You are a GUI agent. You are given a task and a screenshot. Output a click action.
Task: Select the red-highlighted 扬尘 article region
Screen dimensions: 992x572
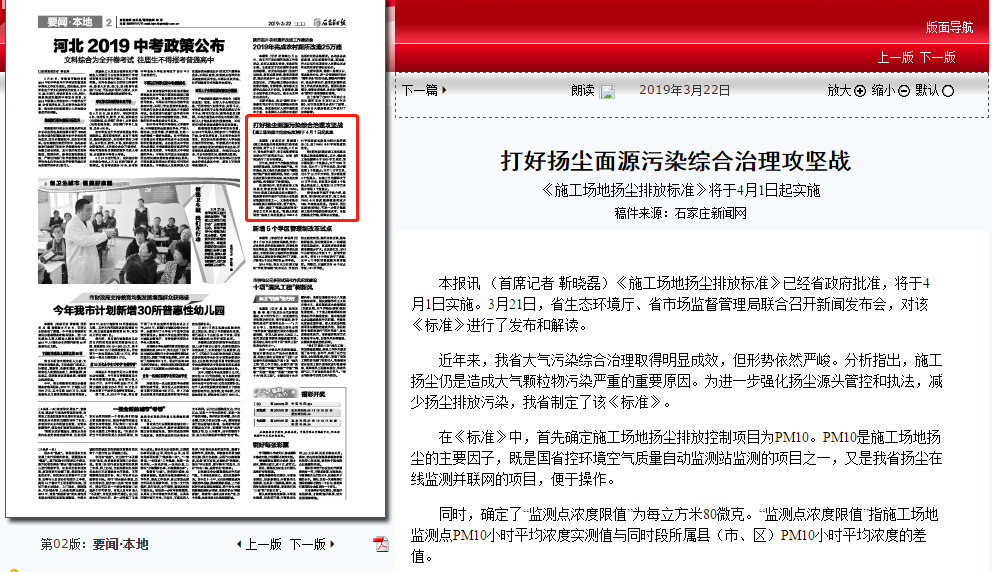tap(302, 167)
